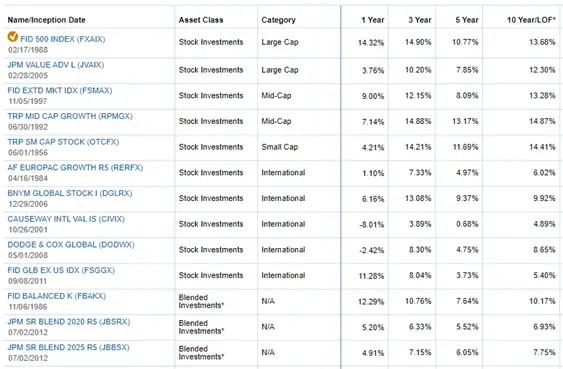View JPM SR BLEND 2025 R5 (JBBSX)
Image resolution: width=563 pixels, height=369 pixels.
[68, 347]
